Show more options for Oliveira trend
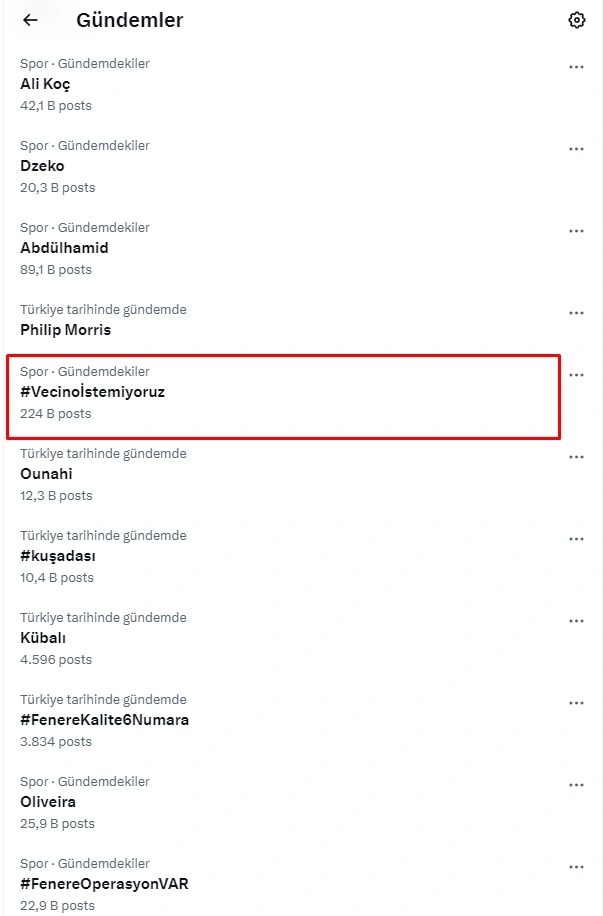Viewport: 603px width, 916px height. [576, 785]
